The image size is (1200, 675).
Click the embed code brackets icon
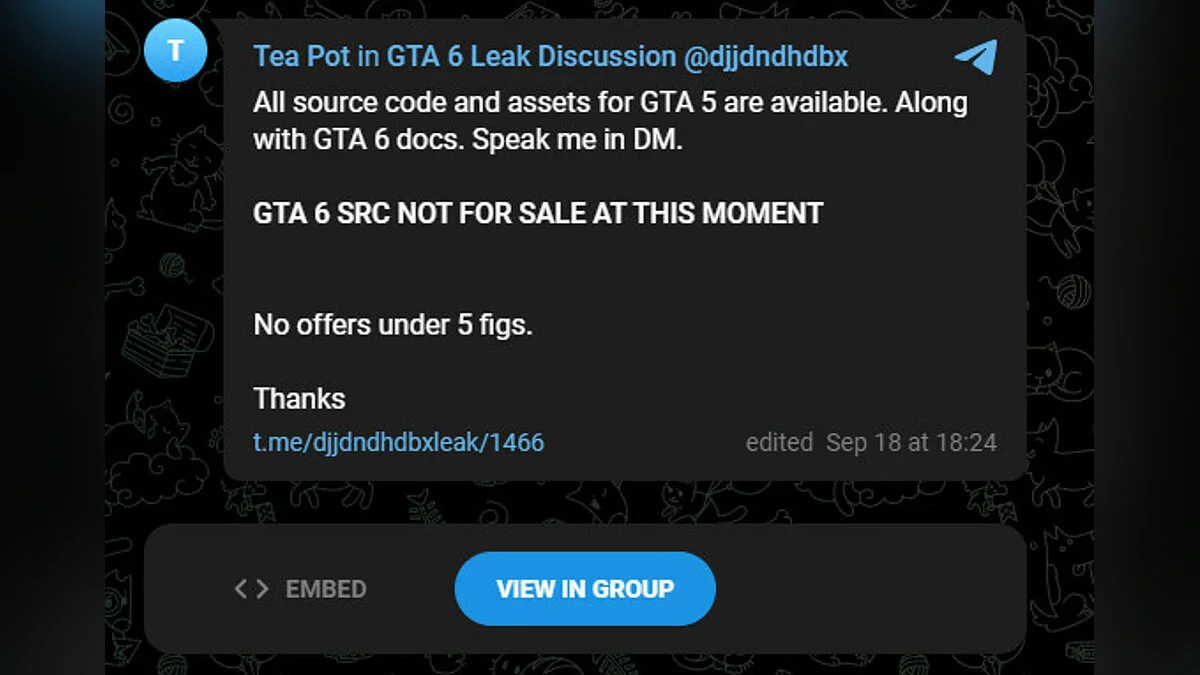pos(251,589)
